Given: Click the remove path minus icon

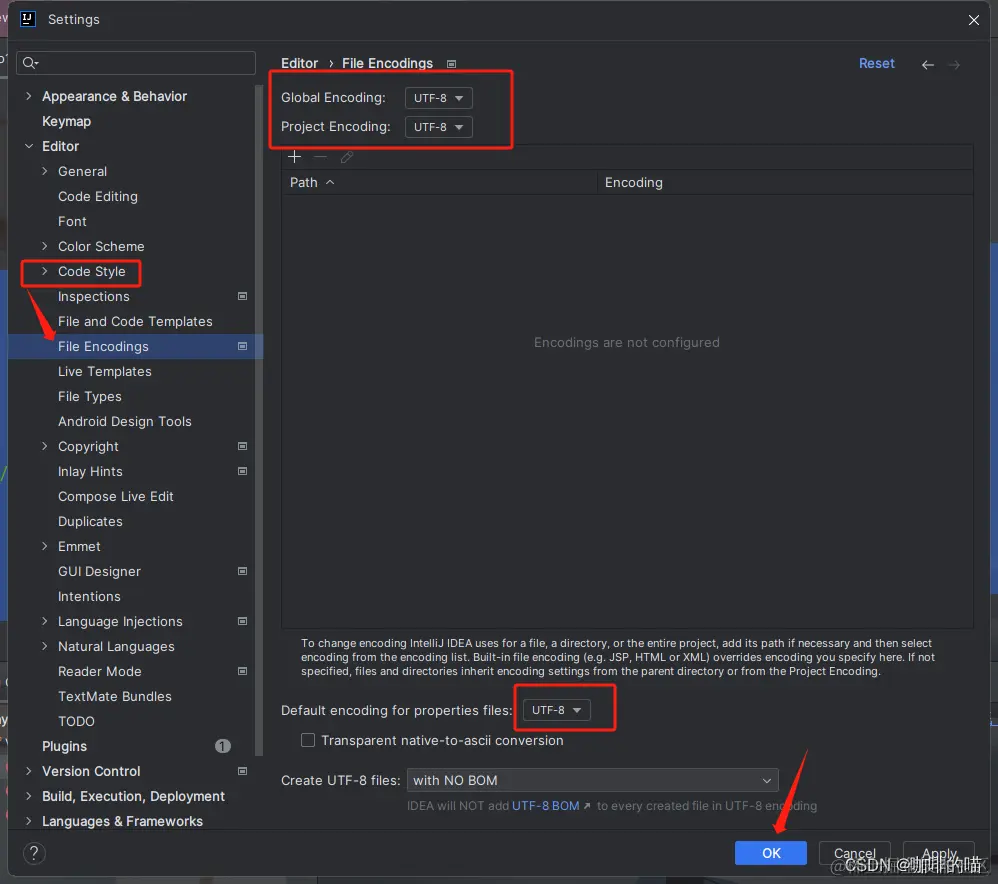Looking at the screenshot, I should coord(320,157).
